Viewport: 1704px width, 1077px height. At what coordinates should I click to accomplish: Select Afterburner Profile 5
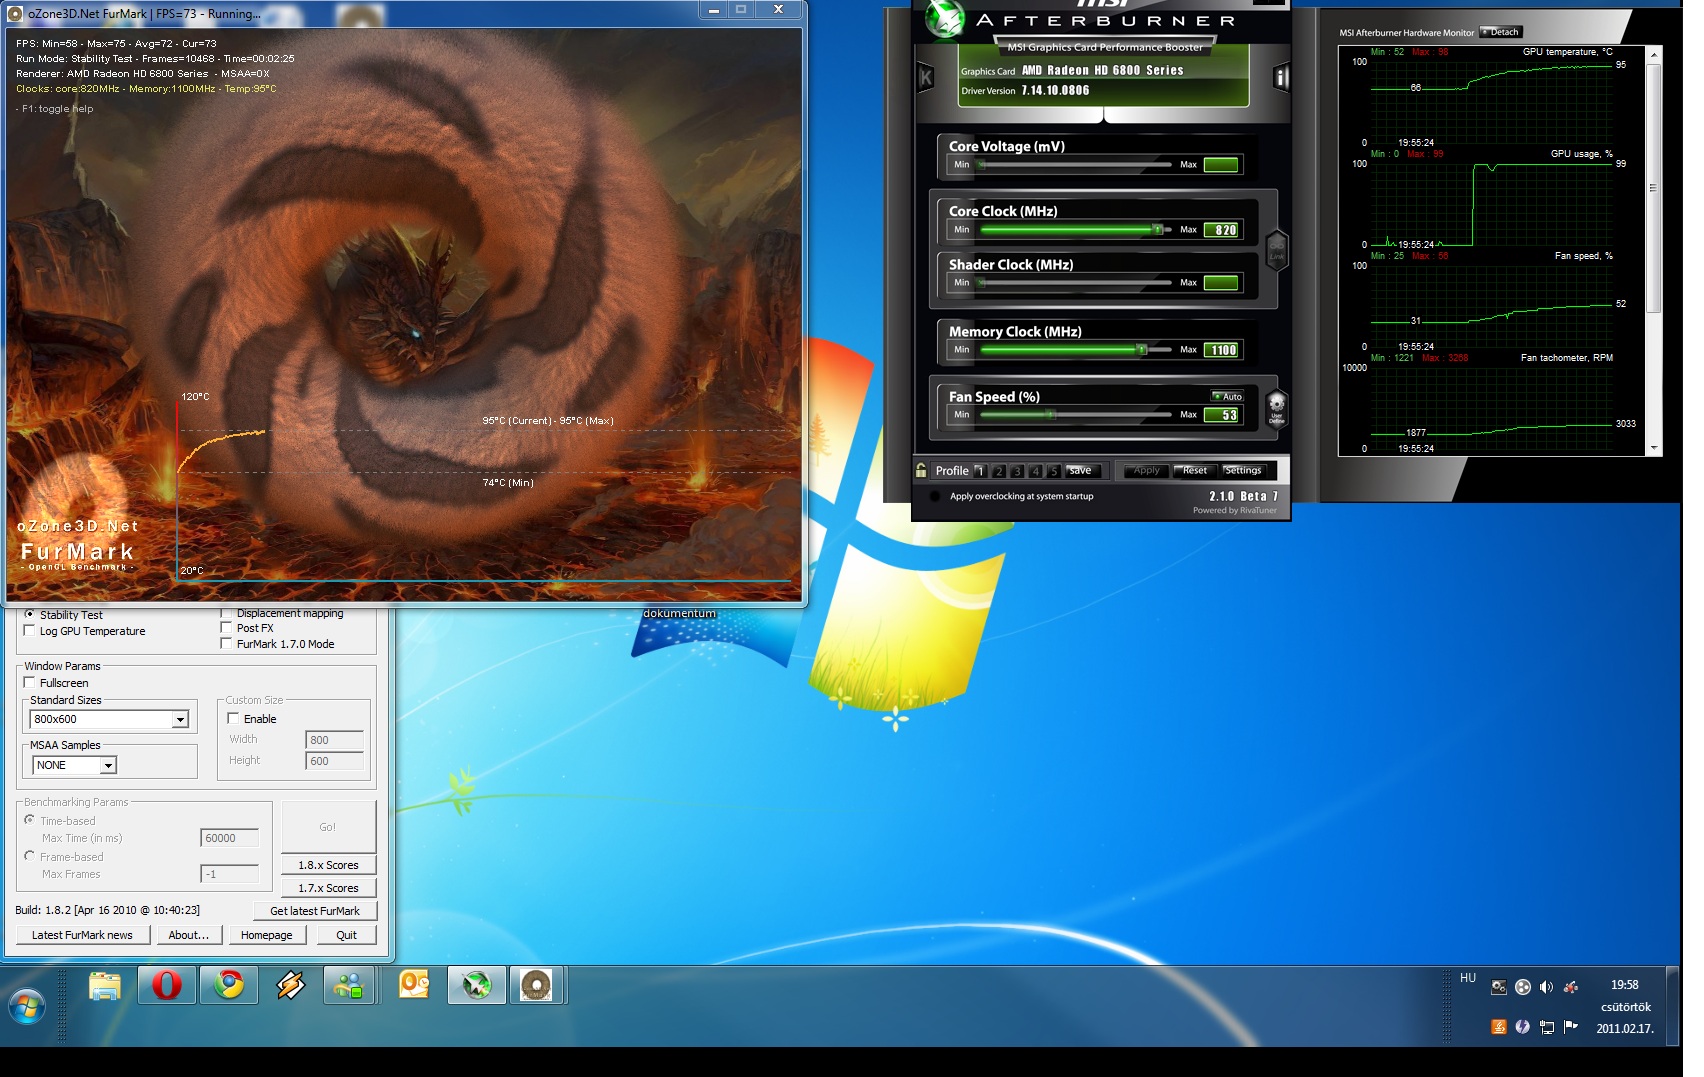point(1053,471)
